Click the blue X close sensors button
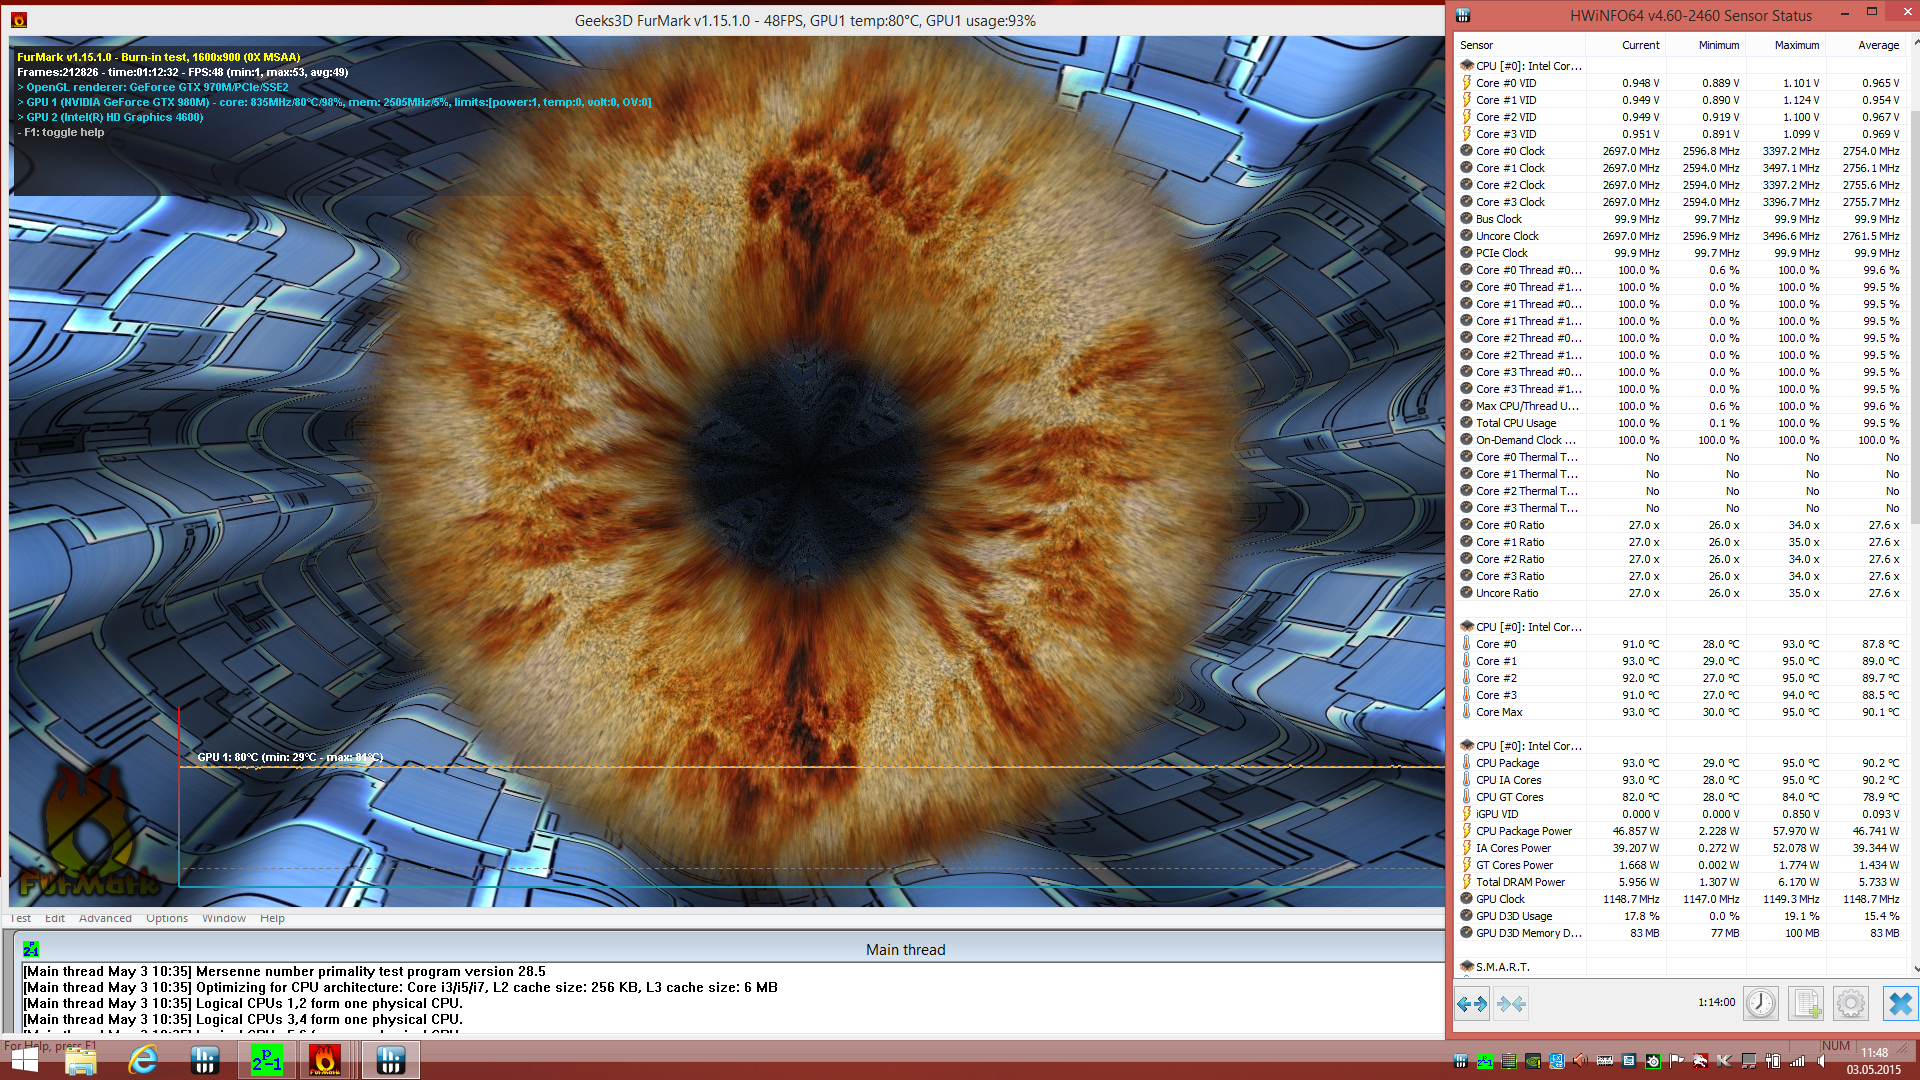Screen dimensions: 1920x1080 tap(1900, 1003)
